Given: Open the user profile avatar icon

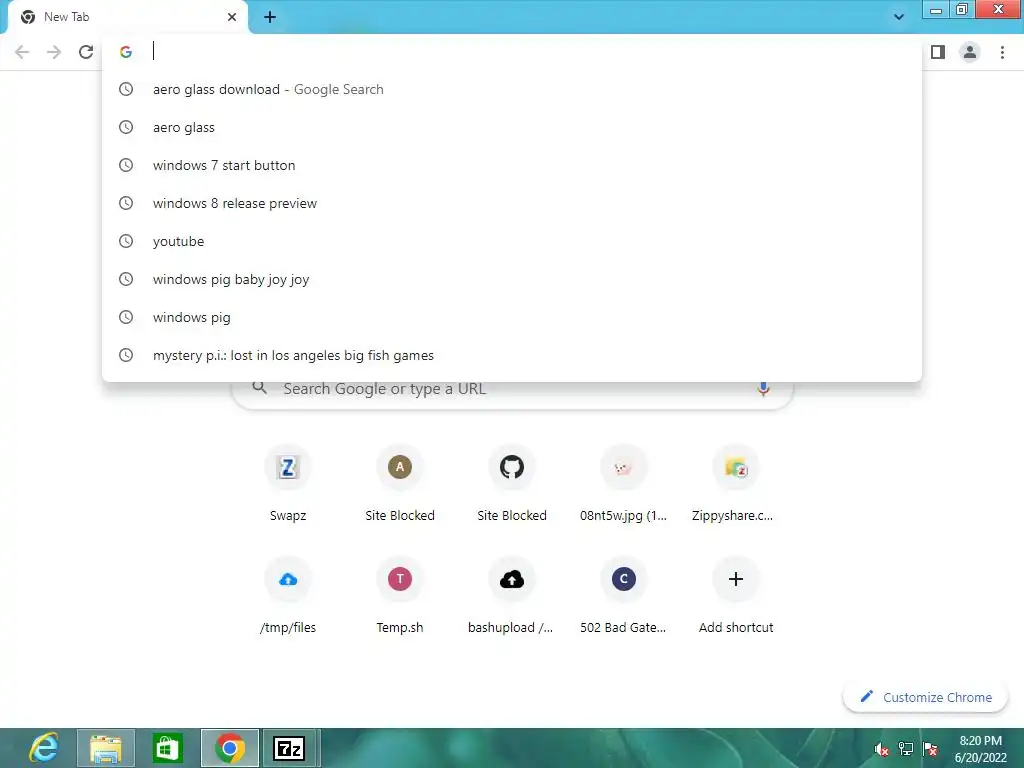Looking at the screenshot, I should tap(970, 52).
